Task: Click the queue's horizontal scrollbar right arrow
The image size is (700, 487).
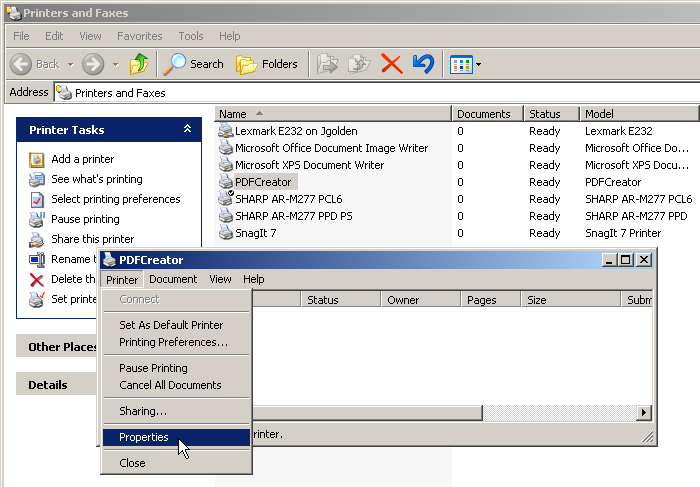Action: [644, 412]
